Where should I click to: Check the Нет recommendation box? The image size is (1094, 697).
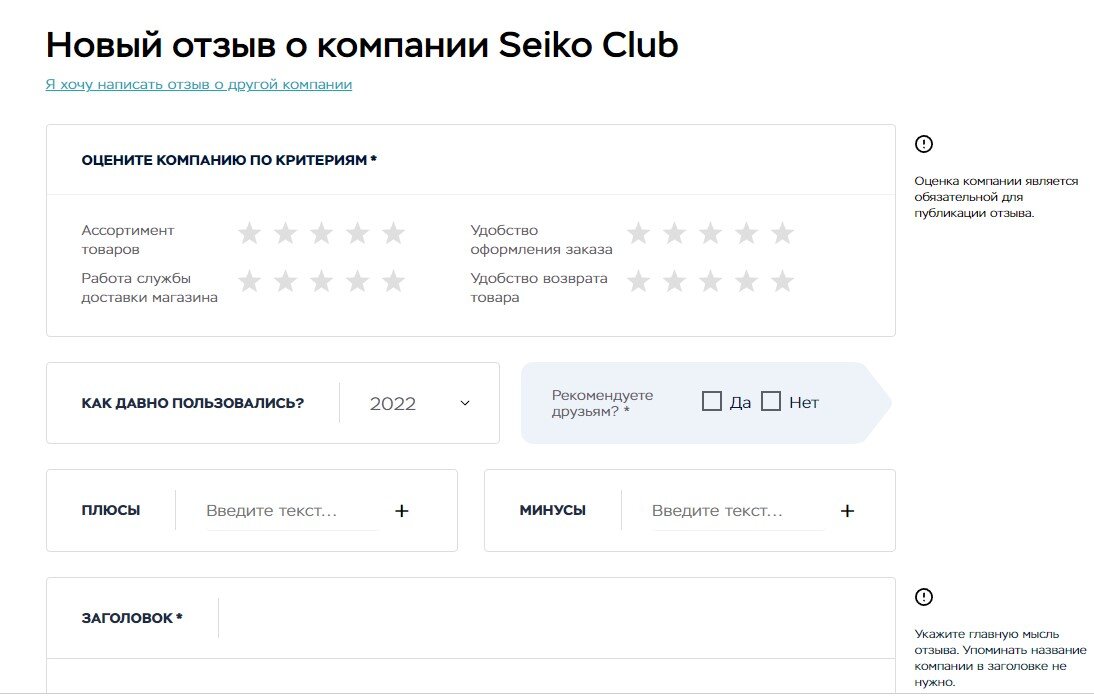pyautogui.click(x=770, y=400)
